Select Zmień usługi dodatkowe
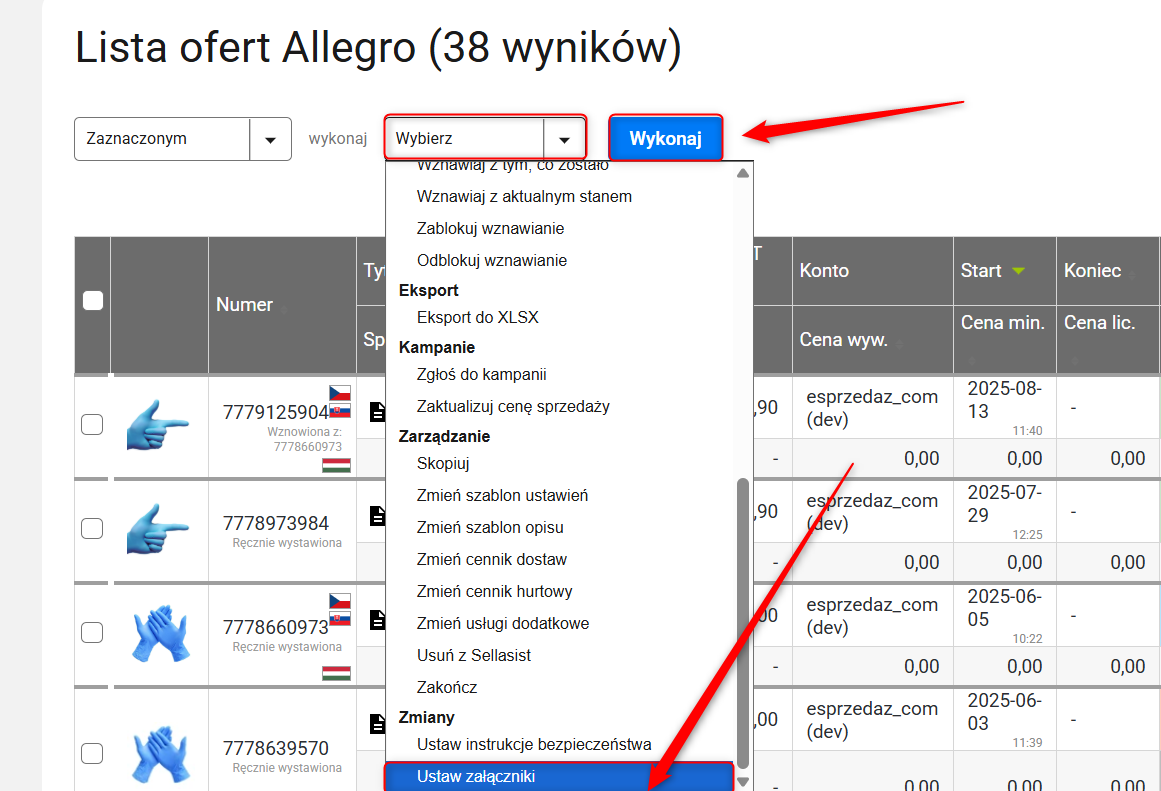 point(503,624)
